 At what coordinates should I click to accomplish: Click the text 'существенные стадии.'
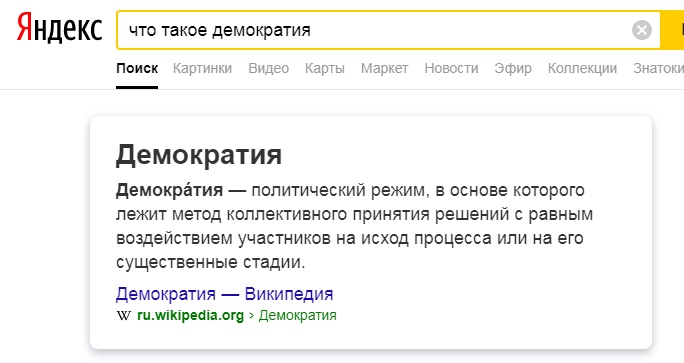tap(211, 262)
